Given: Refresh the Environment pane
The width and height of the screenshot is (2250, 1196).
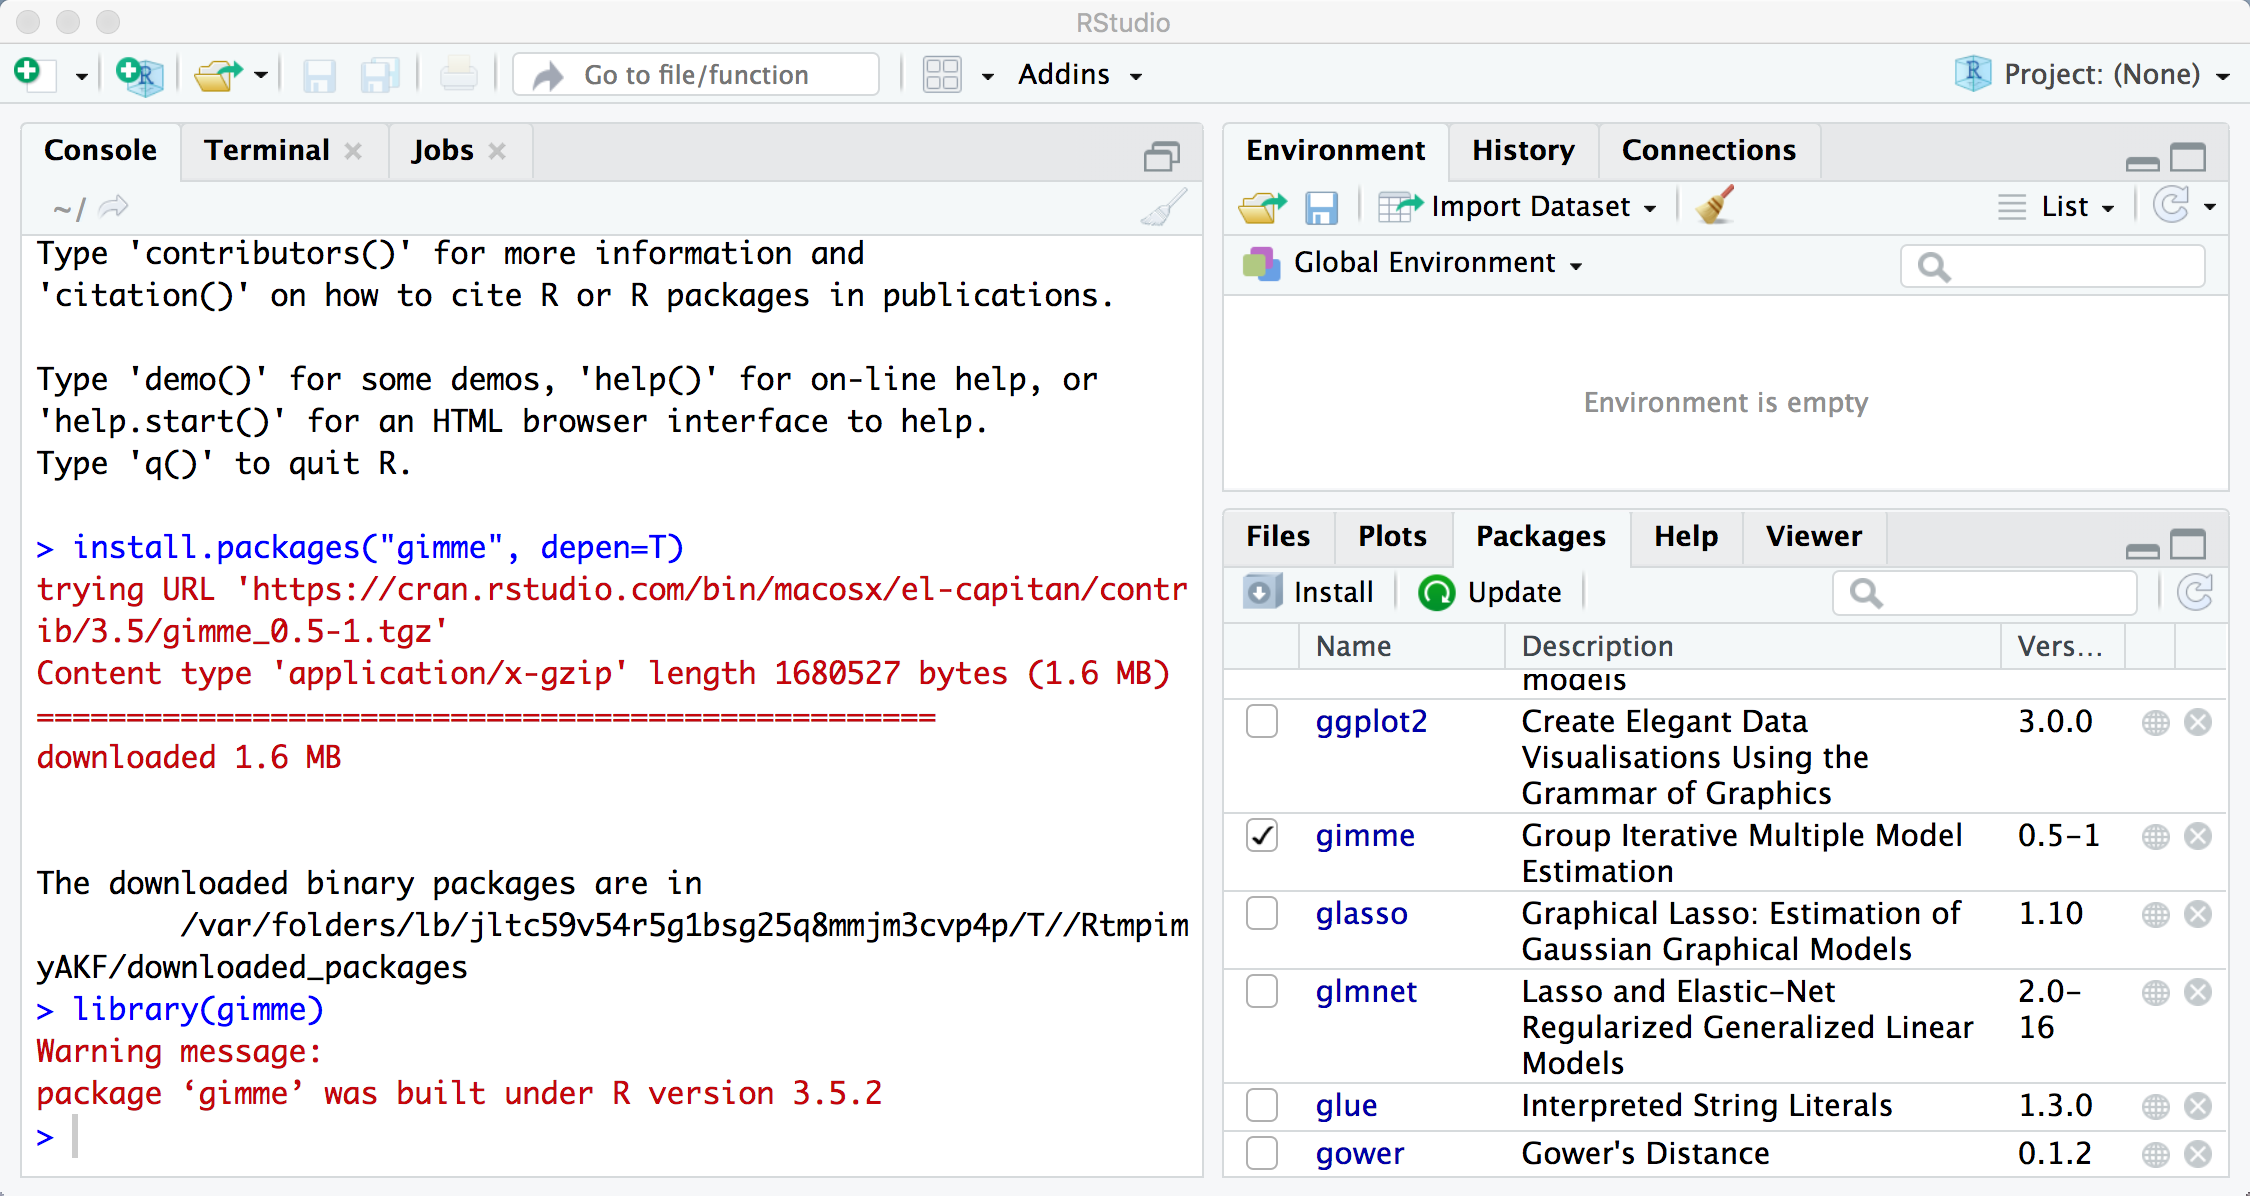Looking at the screenshot, I should pyautogui.click(x=2171, y=206).
